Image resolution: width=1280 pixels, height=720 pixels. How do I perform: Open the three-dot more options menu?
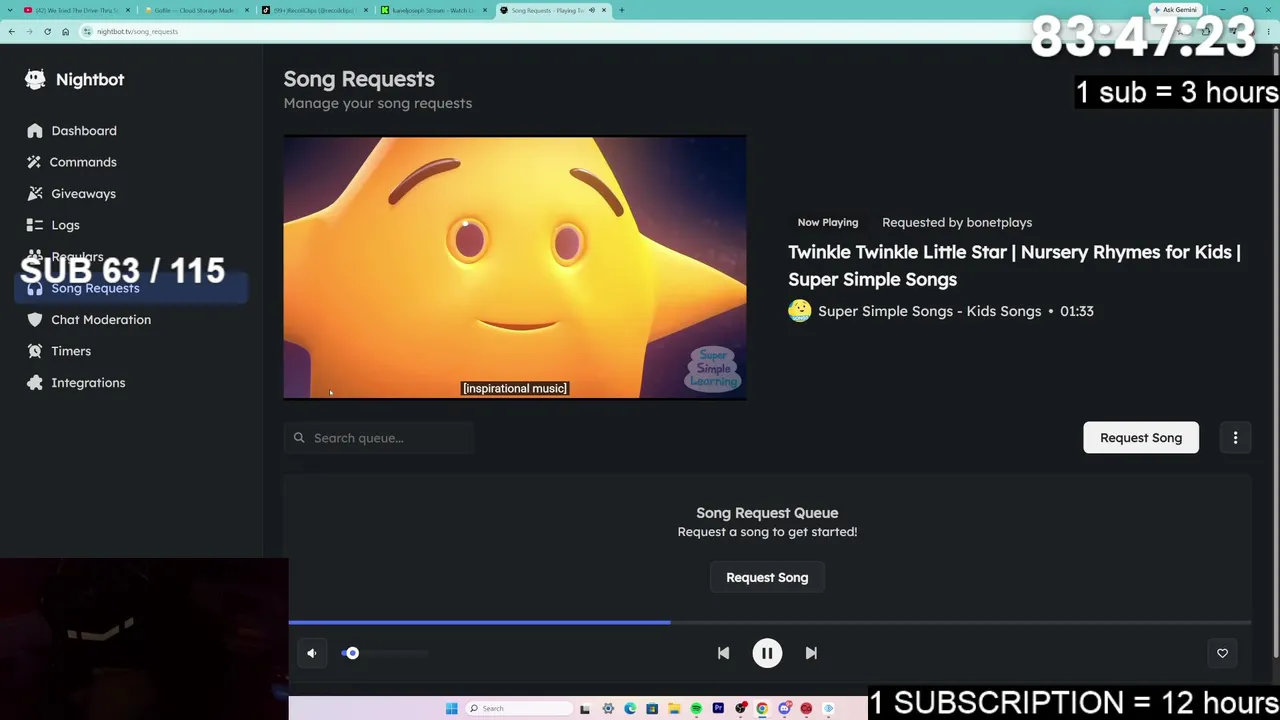(x=1235, y=438)
